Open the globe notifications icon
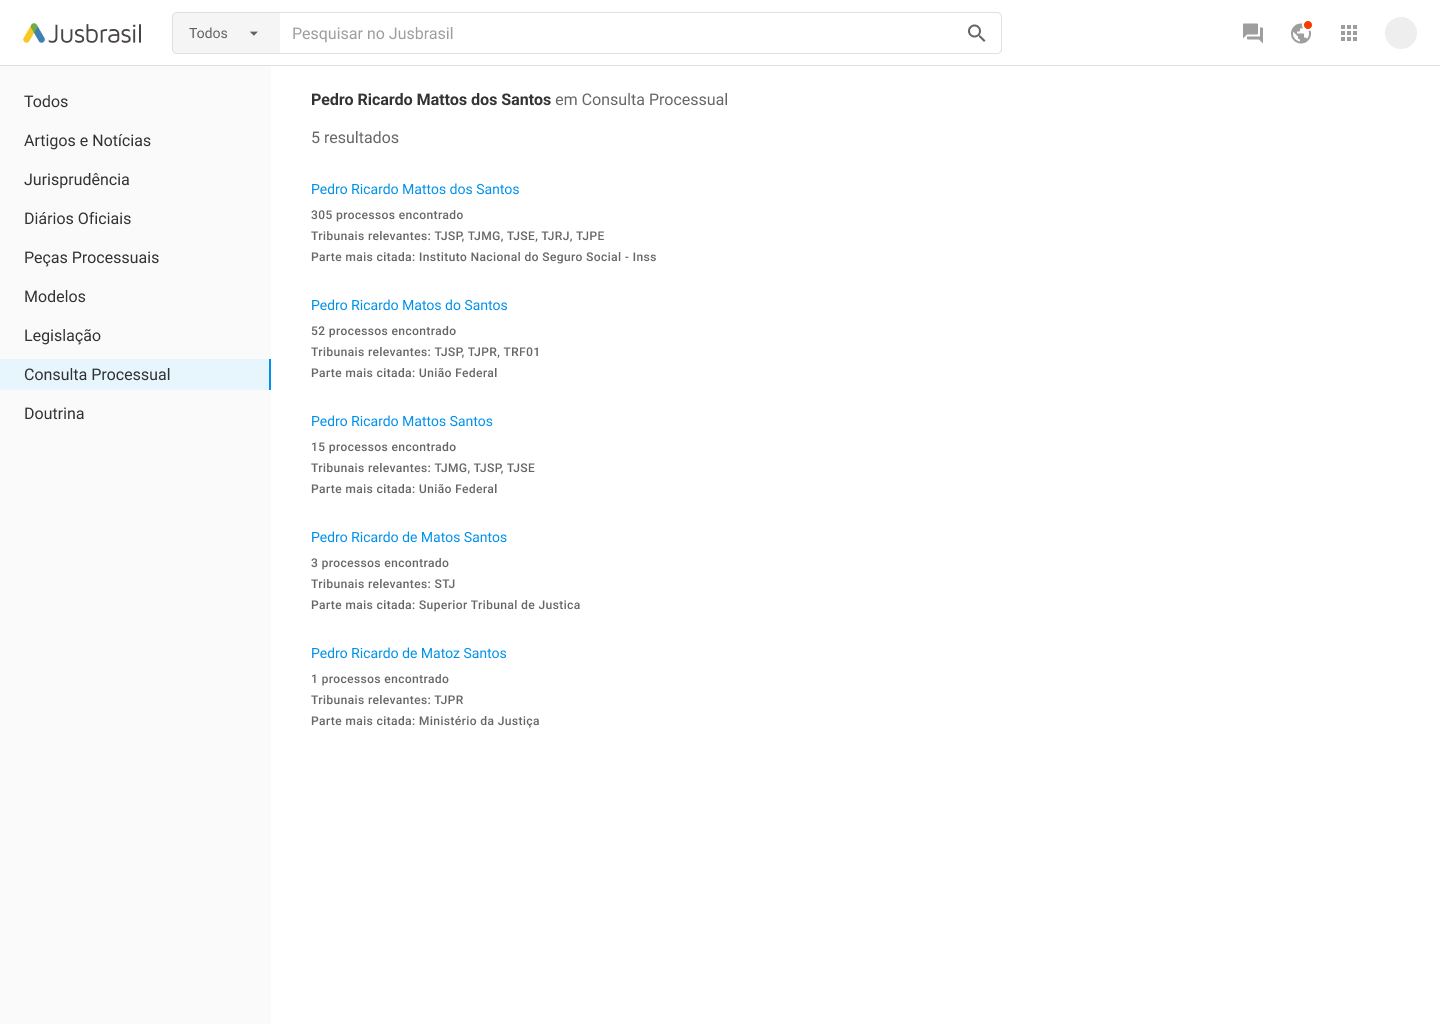The width and height of the screenshot is (1440, 1024). (x=1300, y=34)
